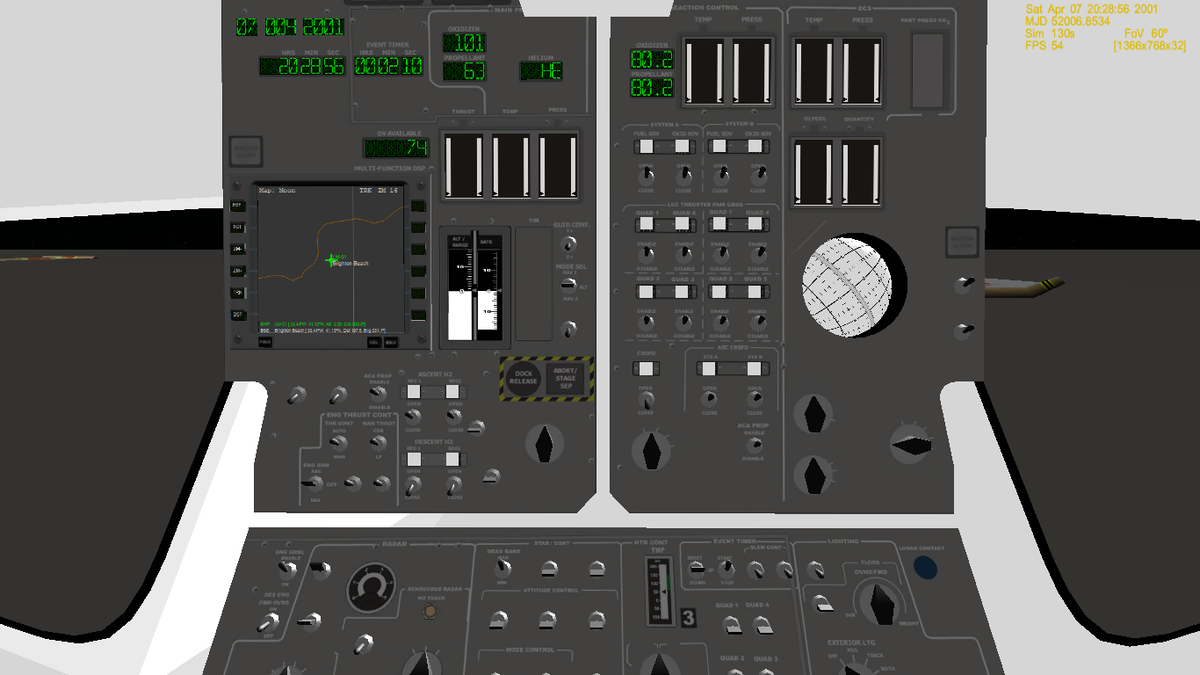Flip the ENG GMBL enable switch
The height and width of the screenshot is (675, 1200).
[x=286, y=570]
